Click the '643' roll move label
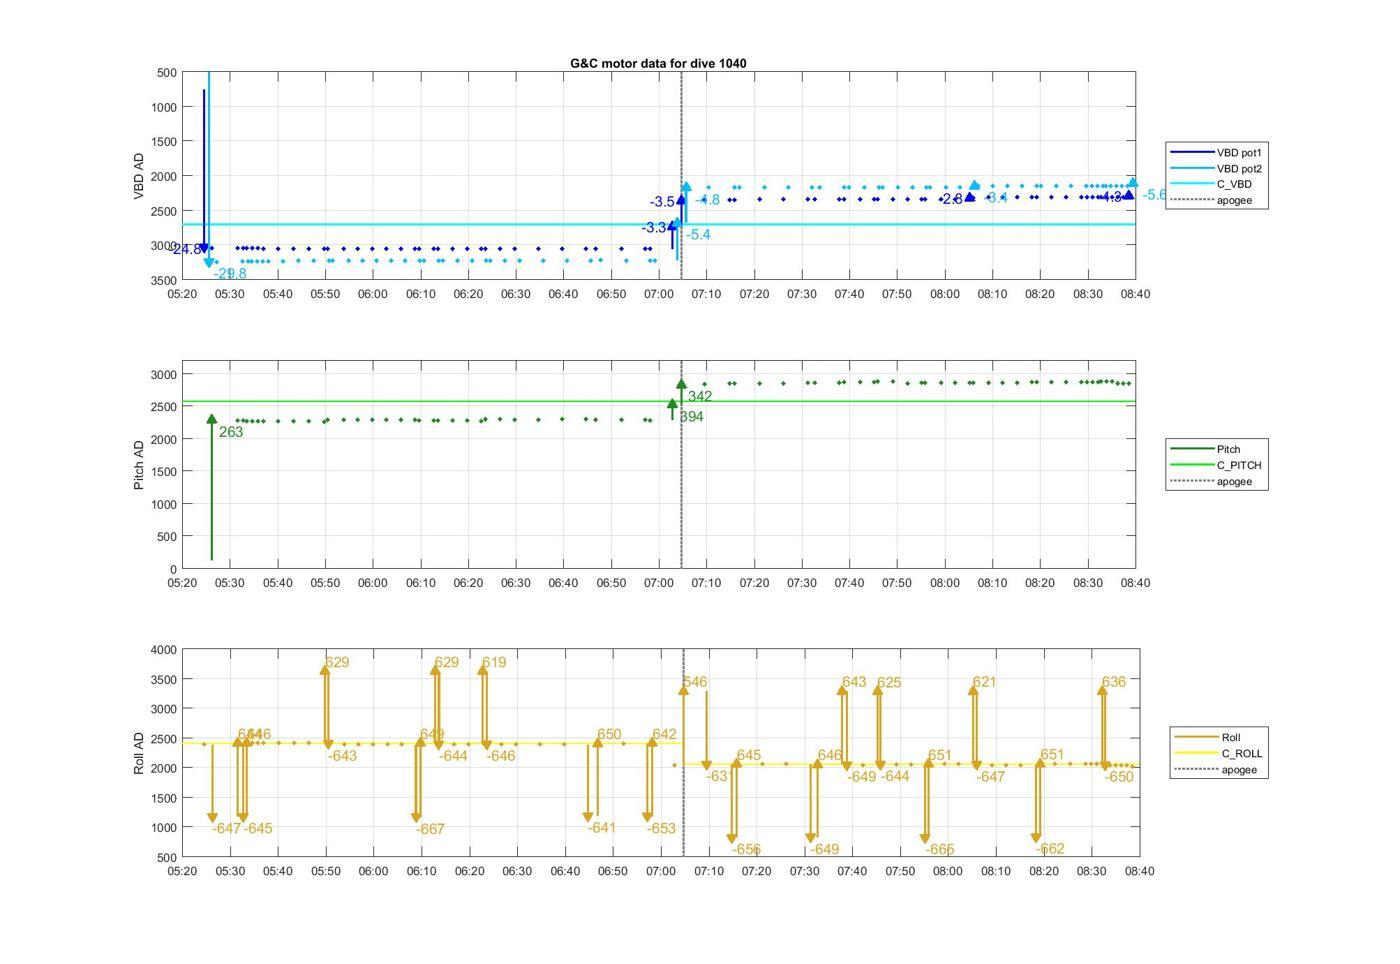The image size is (1400, 964). (x=854, y=682)
